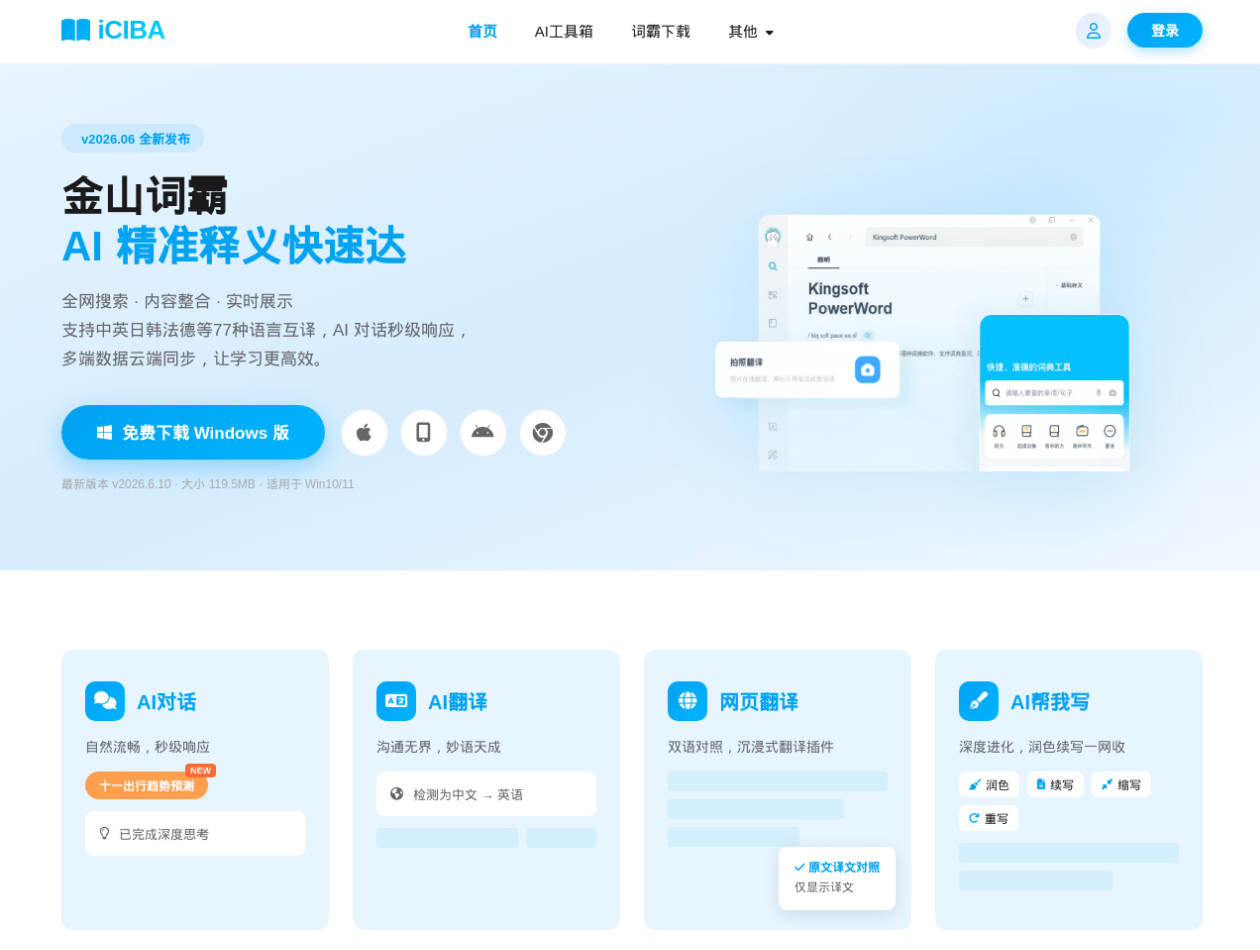Click the 网页翻译 globe icon
1260x950 pixels.
click(x=688, y=701)
